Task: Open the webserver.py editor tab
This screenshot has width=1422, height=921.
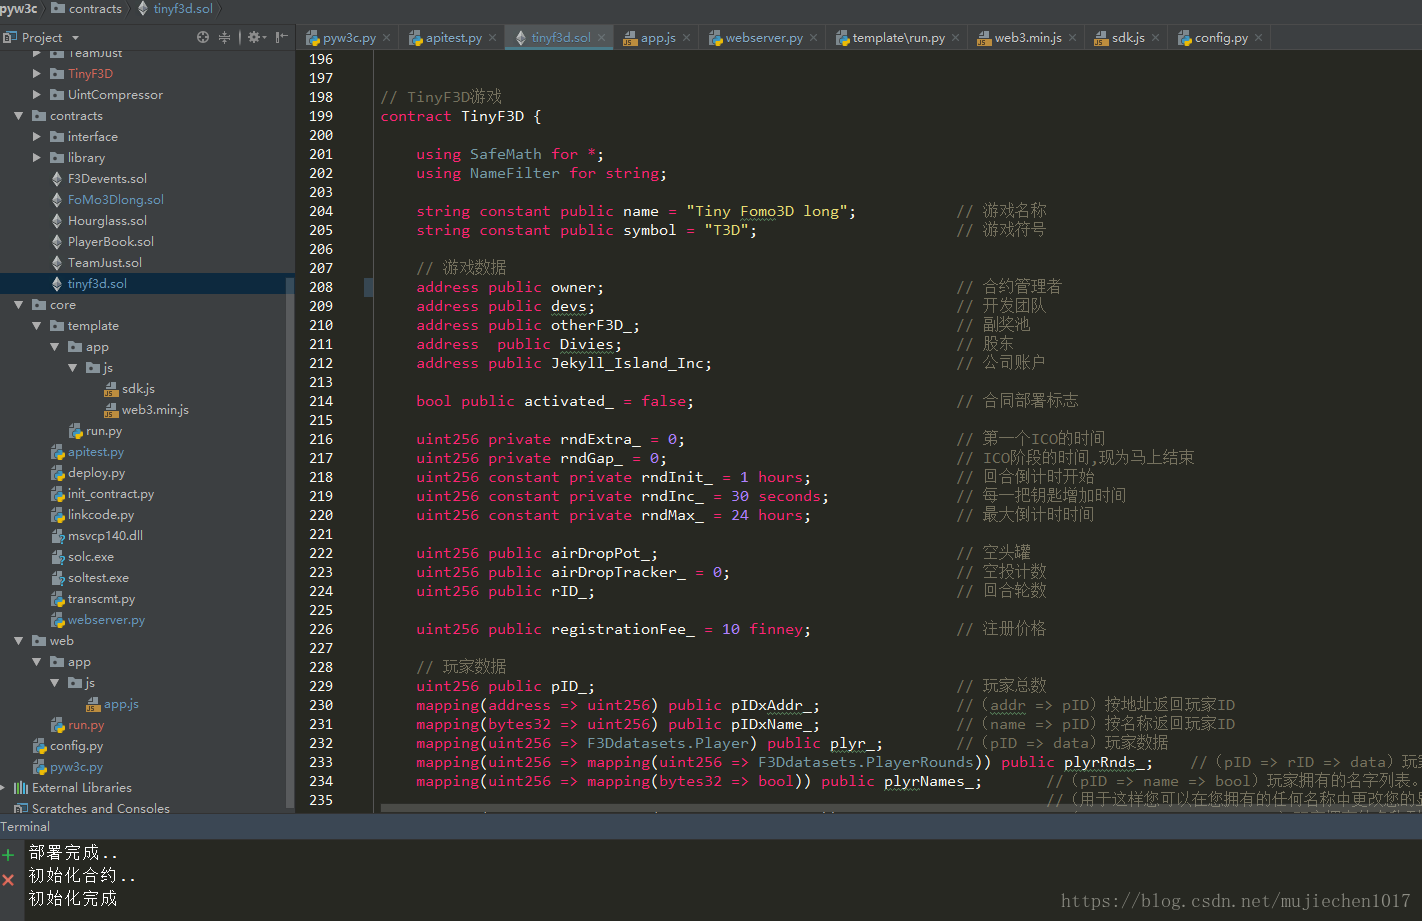Action: (764, 38)
